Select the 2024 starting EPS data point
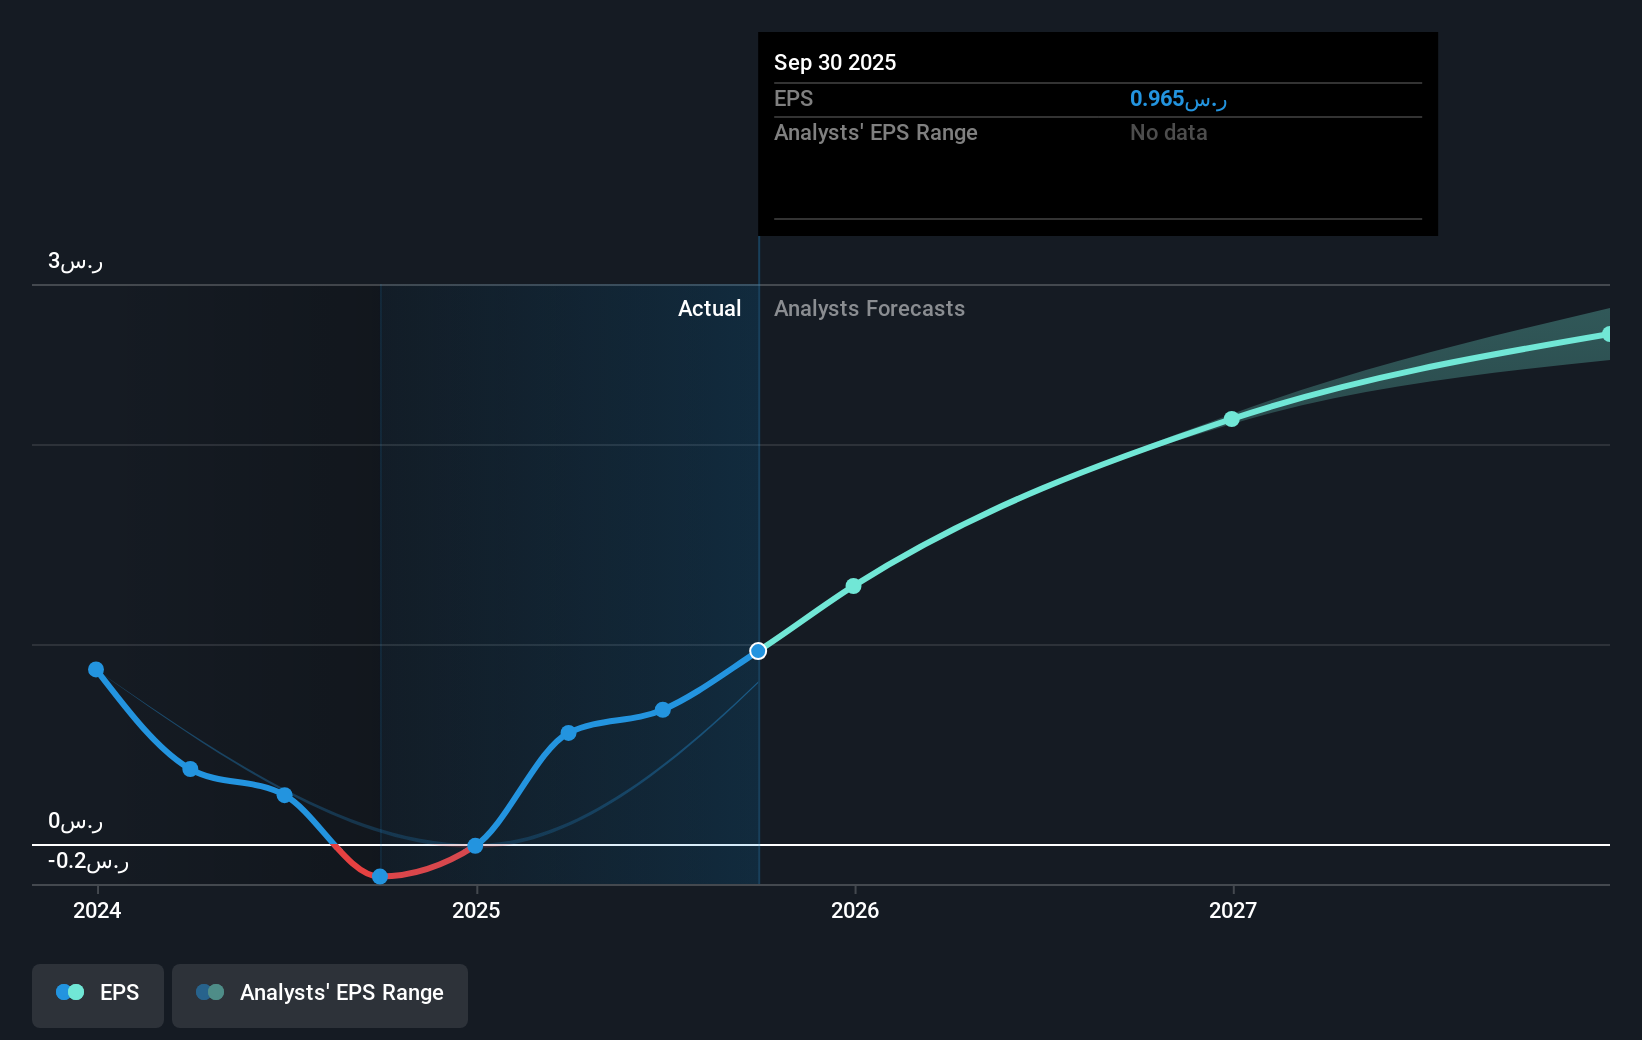 point(96,668)
